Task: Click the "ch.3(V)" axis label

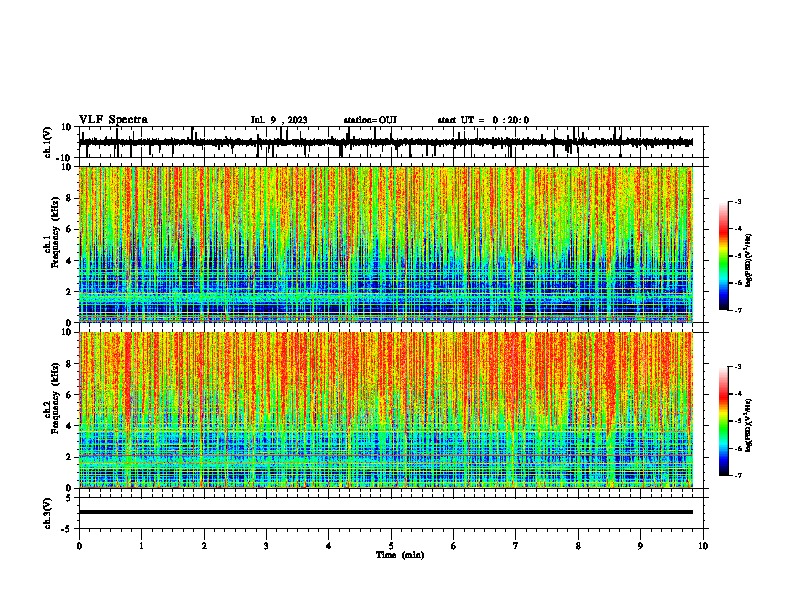Action: click(48, 513)
